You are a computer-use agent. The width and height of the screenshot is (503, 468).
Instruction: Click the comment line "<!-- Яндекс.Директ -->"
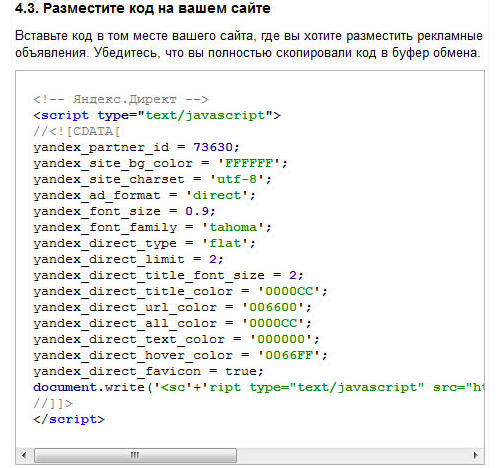tap(121, 99)
